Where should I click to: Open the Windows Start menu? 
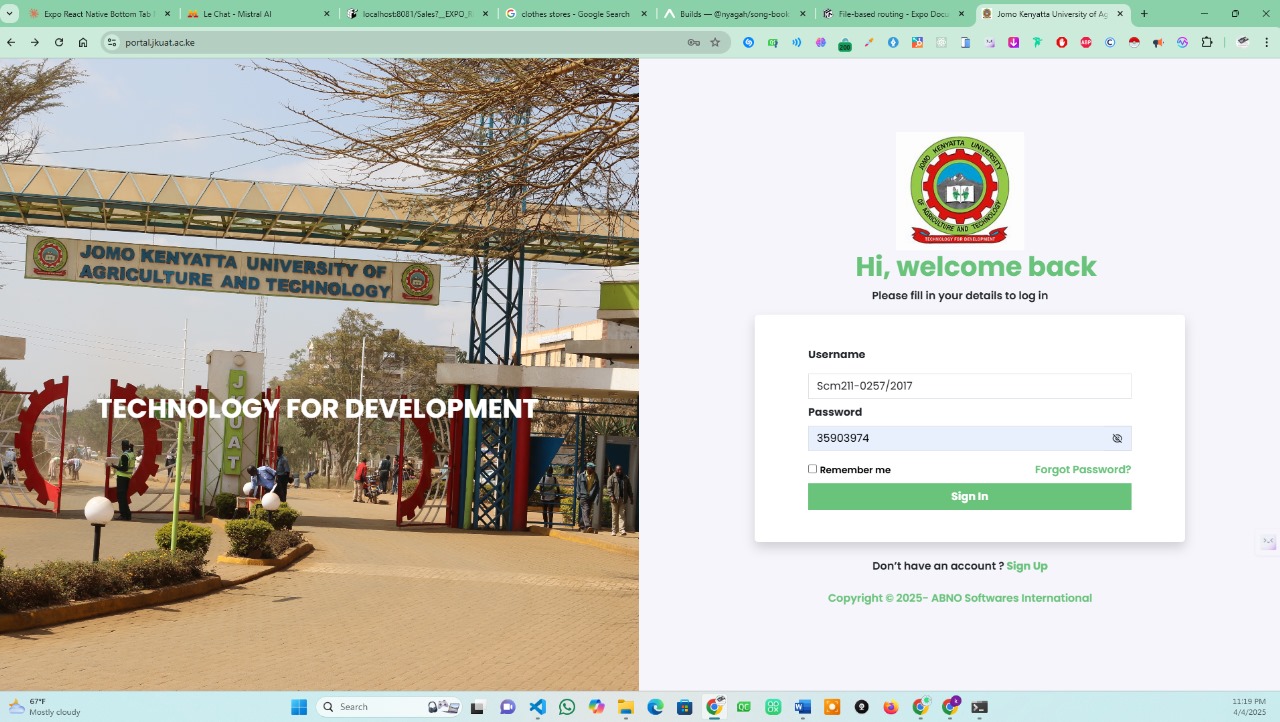click(x=299, y=707)
